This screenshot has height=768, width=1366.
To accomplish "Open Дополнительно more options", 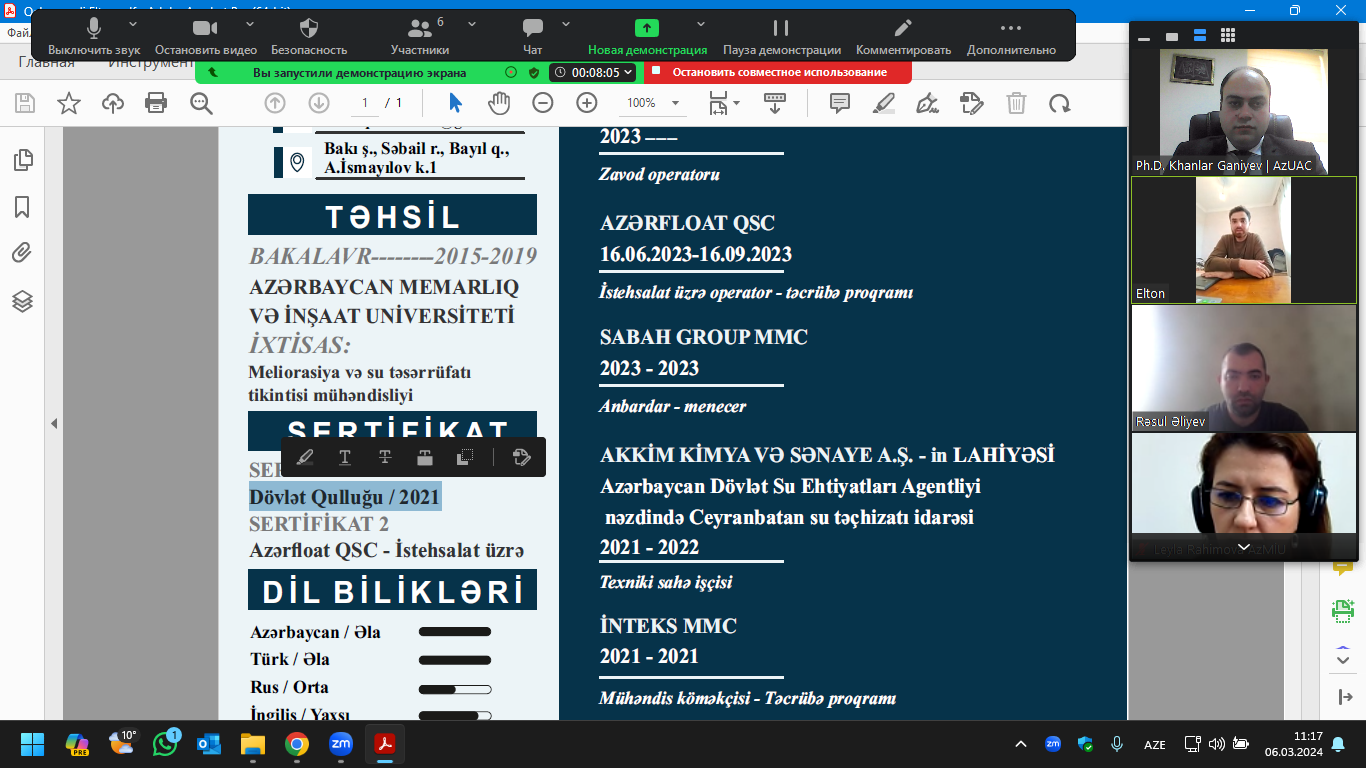I will point(1011,37).
